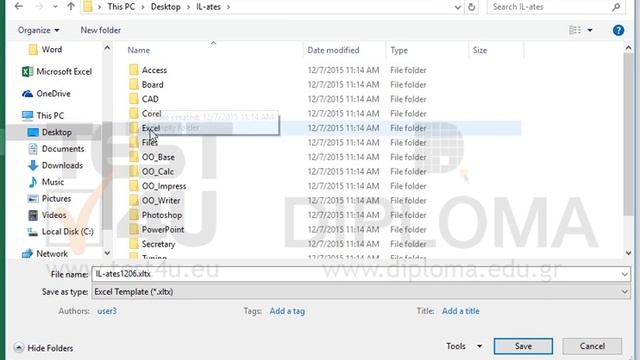The height and width of the screenshot is (360, 640).
Task: Create a New folder
Action: click(100, 30)
